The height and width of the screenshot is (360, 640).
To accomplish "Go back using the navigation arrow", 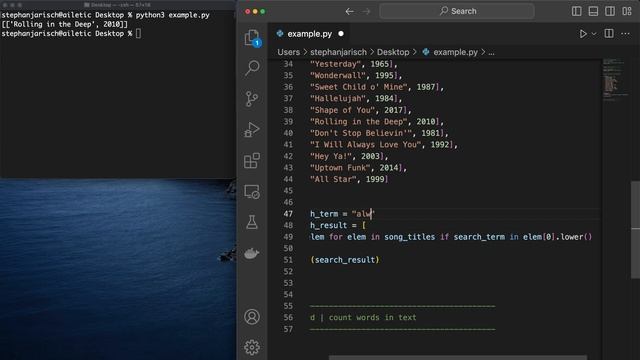I will (x=349, y=11).
